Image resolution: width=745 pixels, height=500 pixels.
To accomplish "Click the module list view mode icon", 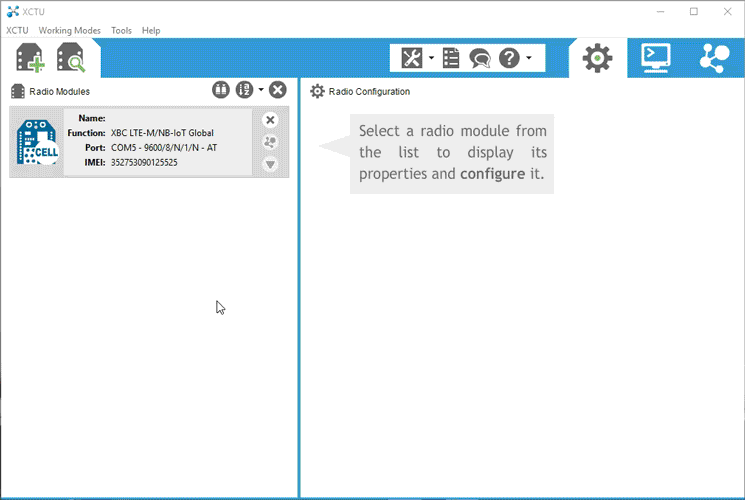I will (x=220, y=89).
